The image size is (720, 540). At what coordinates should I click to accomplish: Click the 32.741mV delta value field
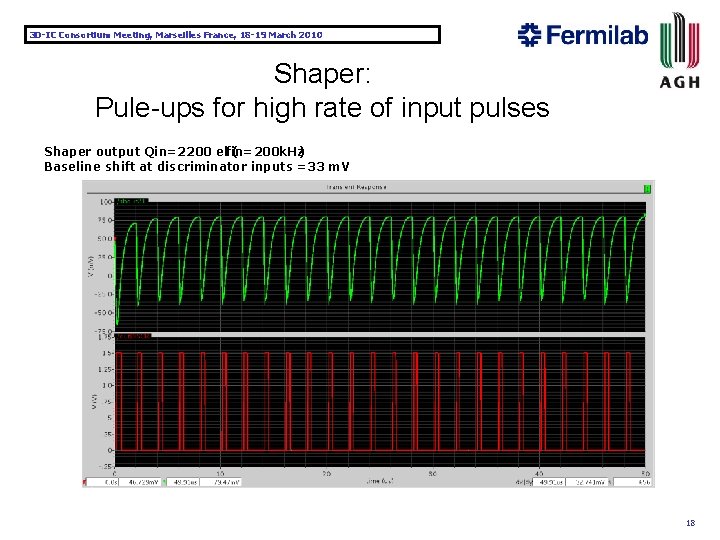pyautogui.click(x=586, y=482)
